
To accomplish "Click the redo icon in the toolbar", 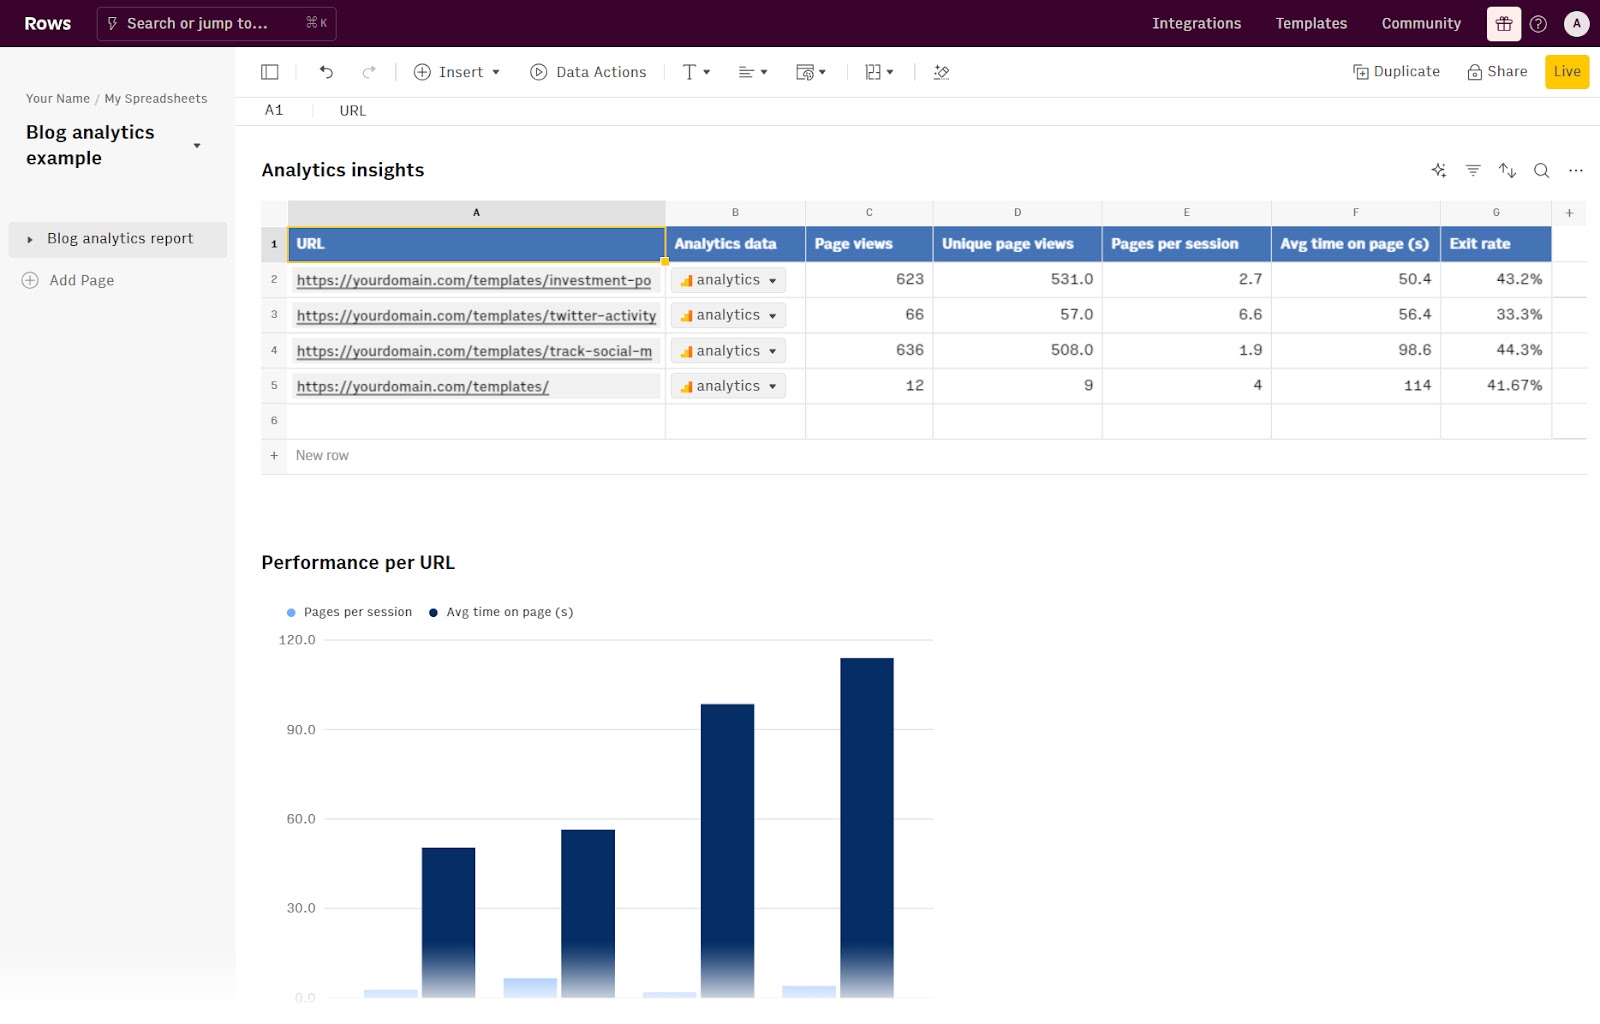I will pos(369,71).
